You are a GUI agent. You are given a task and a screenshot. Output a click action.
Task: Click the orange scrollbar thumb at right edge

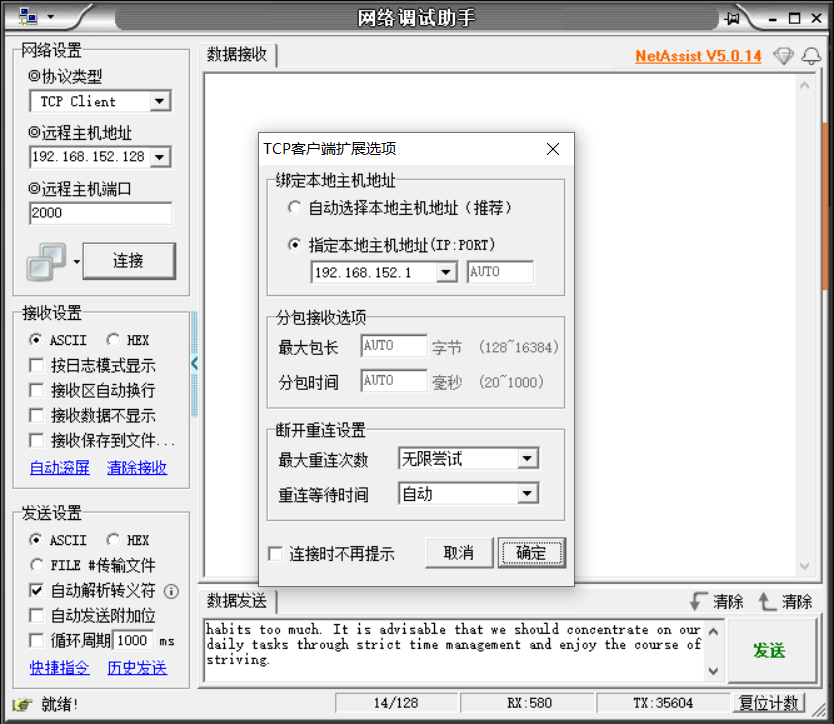click(x=825, y=206)
